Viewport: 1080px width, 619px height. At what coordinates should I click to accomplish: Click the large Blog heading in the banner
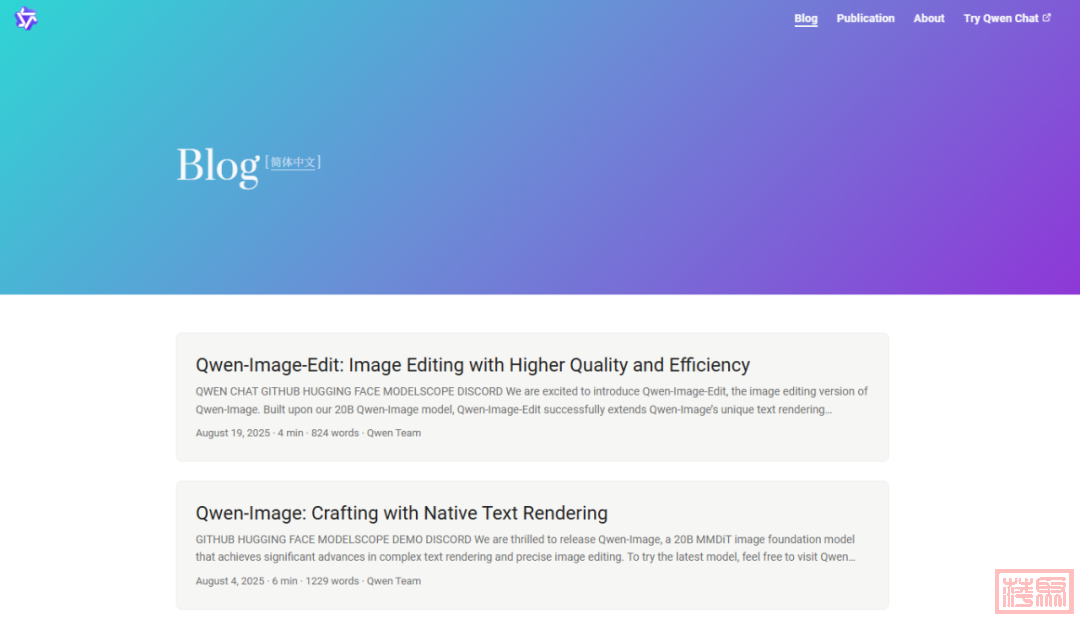click(217, 166)
